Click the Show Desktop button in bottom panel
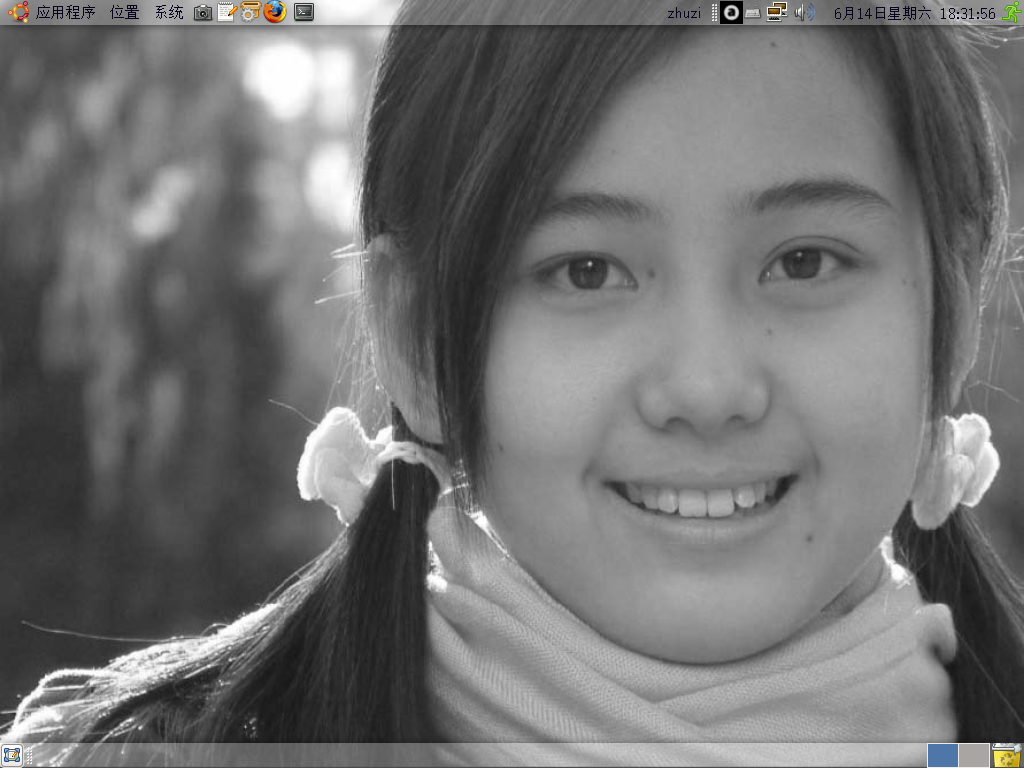Screen dimensions: 1024x768 point(12,756)
